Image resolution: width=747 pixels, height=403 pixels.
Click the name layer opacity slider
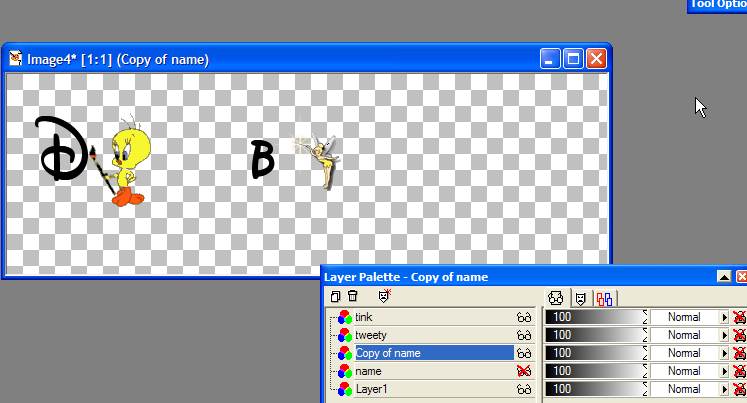pos(596,371)
